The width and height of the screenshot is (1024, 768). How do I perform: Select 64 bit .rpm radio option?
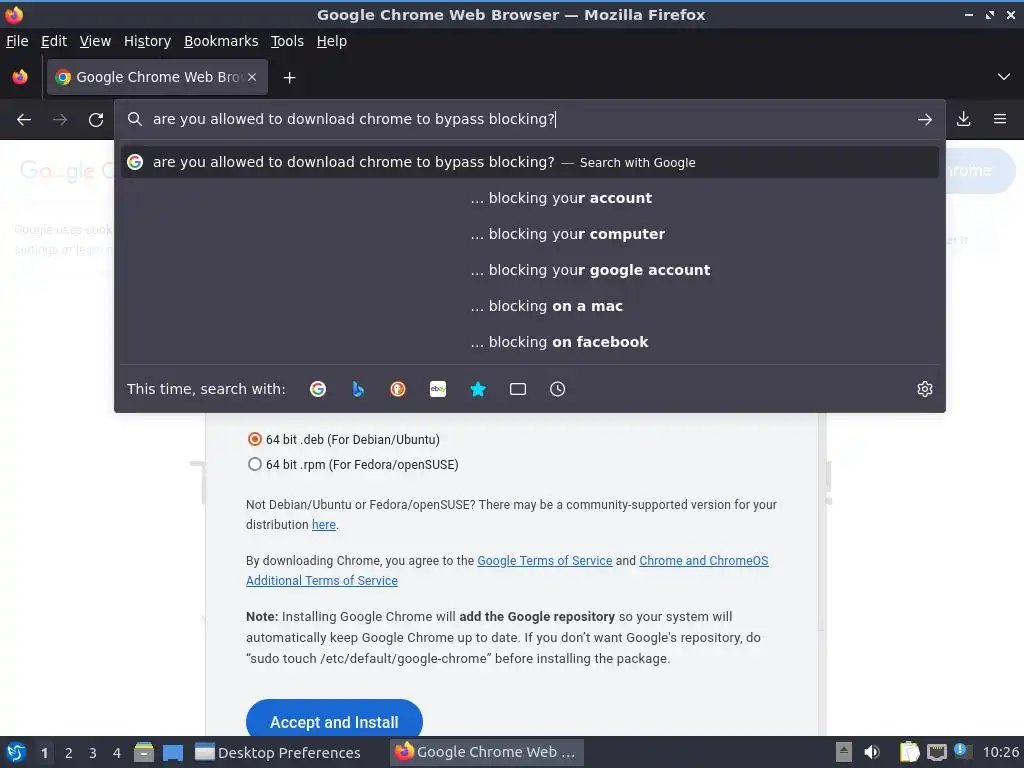click(255, 464)
